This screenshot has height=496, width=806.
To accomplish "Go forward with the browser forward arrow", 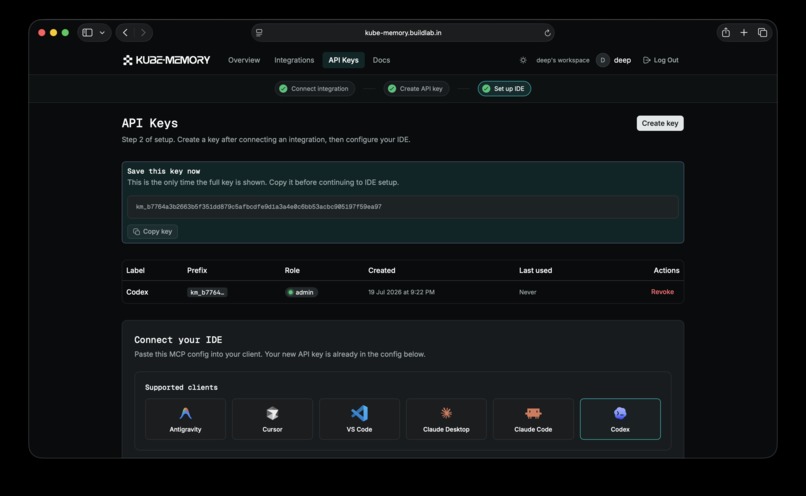I will 143,32.
